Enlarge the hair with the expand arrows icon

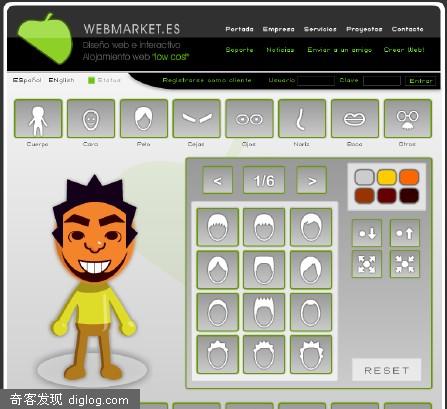367,264
